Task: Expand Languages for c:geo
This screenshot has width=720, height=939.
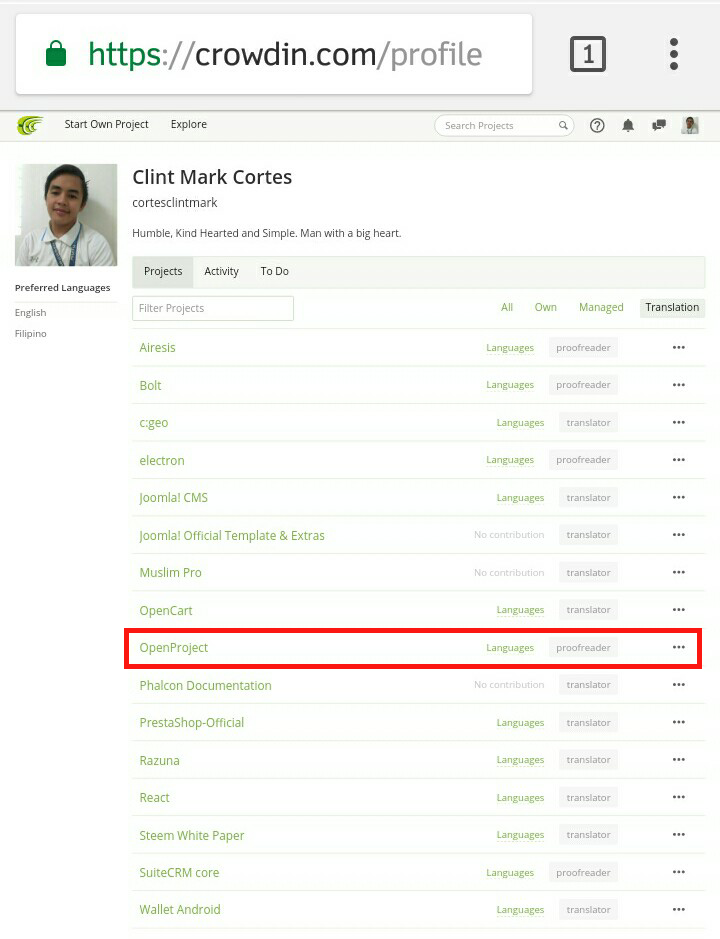Action: [x=520, y=423]
